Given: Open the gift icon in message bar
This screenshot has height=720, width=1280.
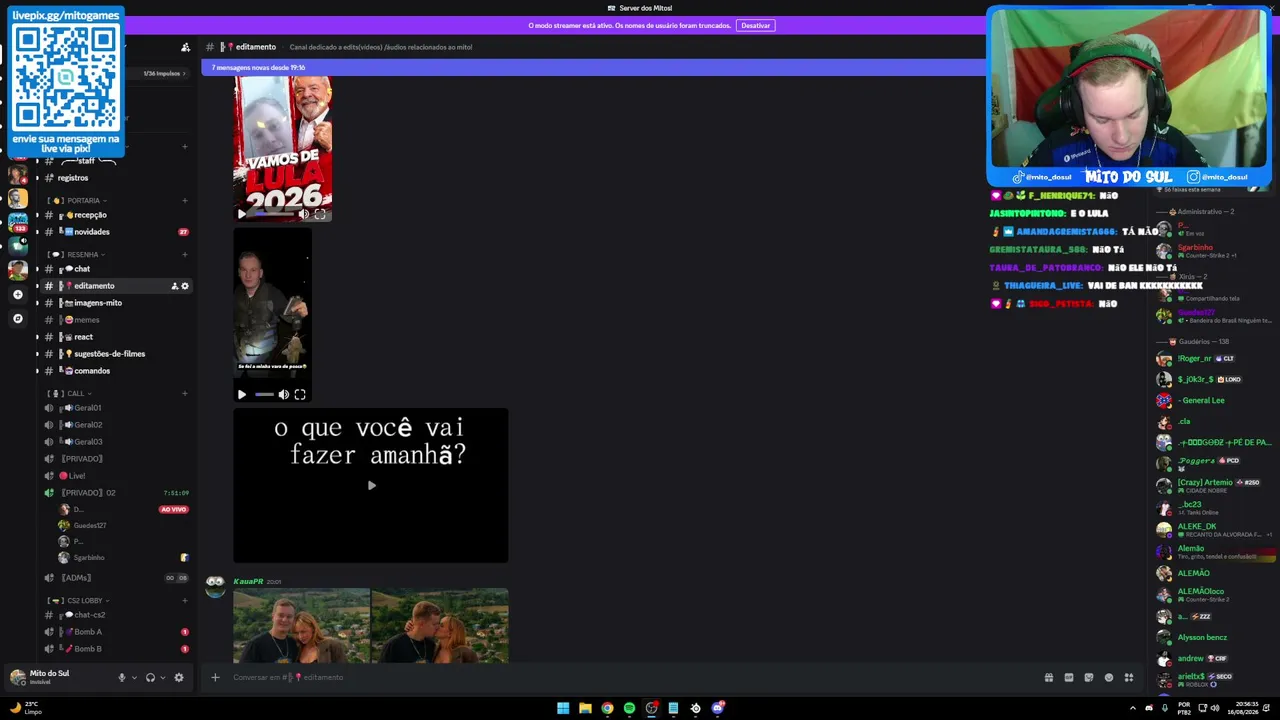Looking at the screenshot, I should point(1048,677).
